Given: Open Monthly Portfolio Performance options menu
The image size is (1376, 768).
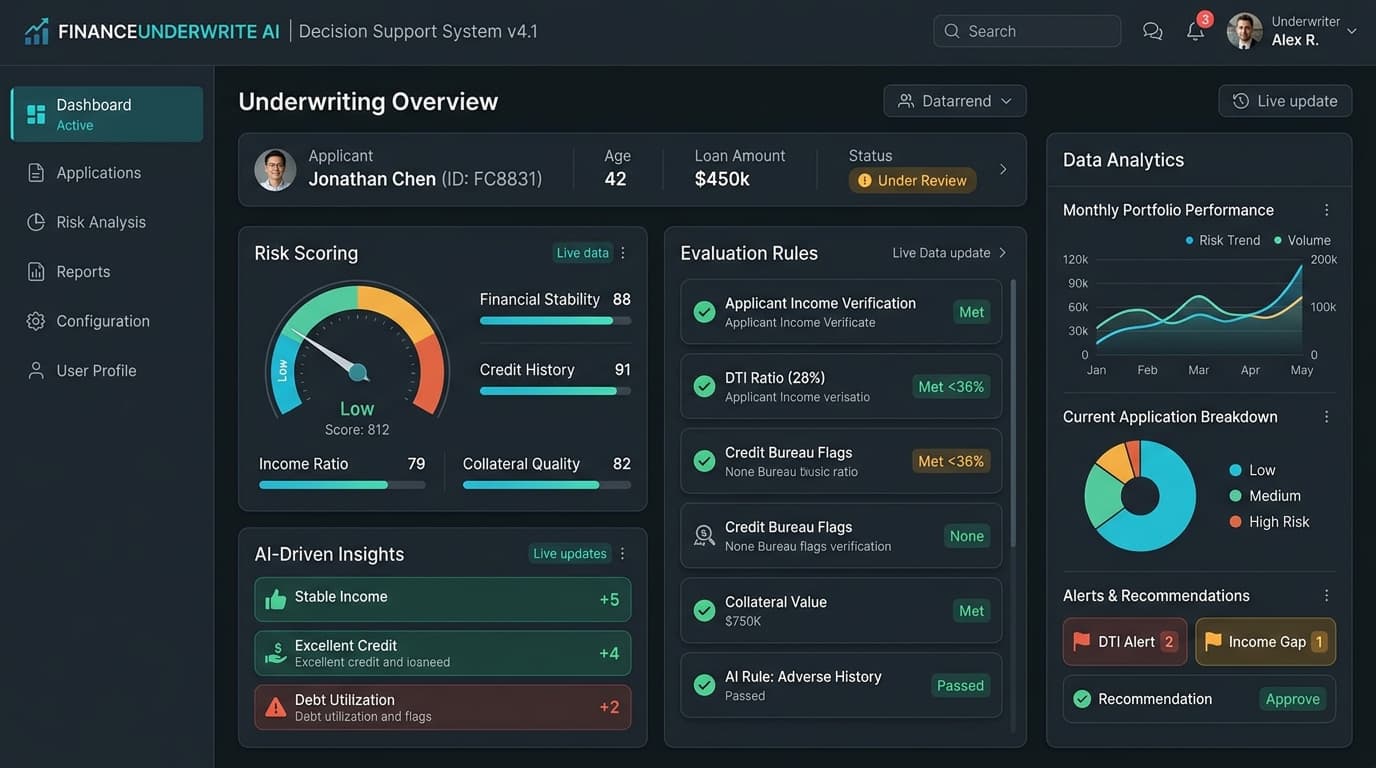Looking at the screenshot, I should [x=1327, y=210].
